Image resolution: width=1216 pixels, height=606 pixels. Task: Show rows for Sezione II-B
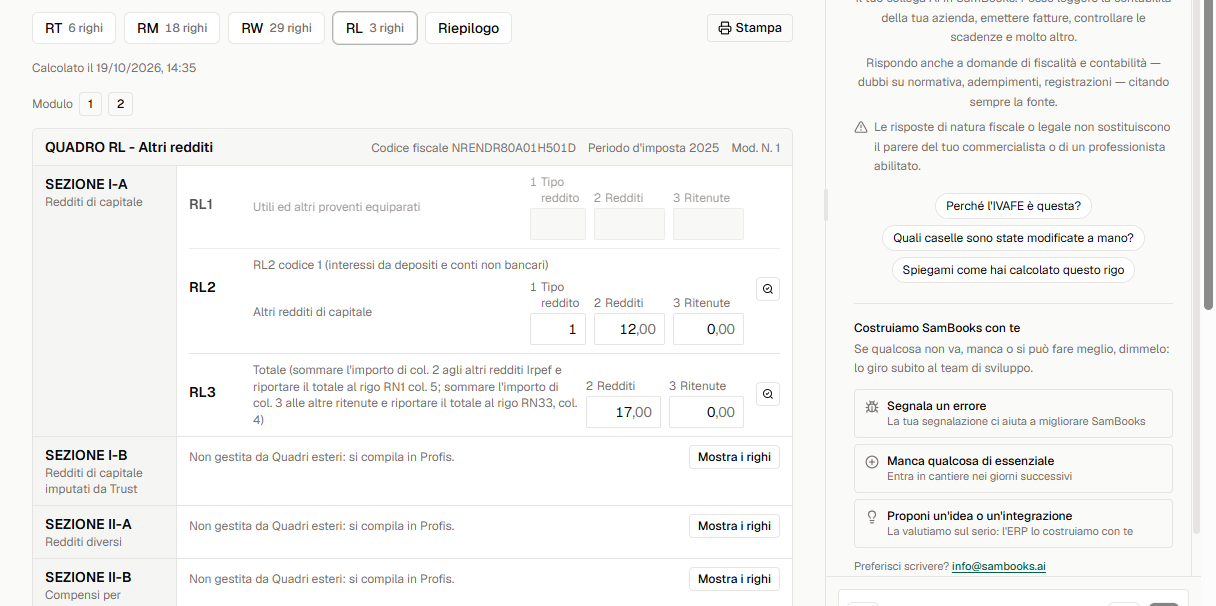coord(734,579)
